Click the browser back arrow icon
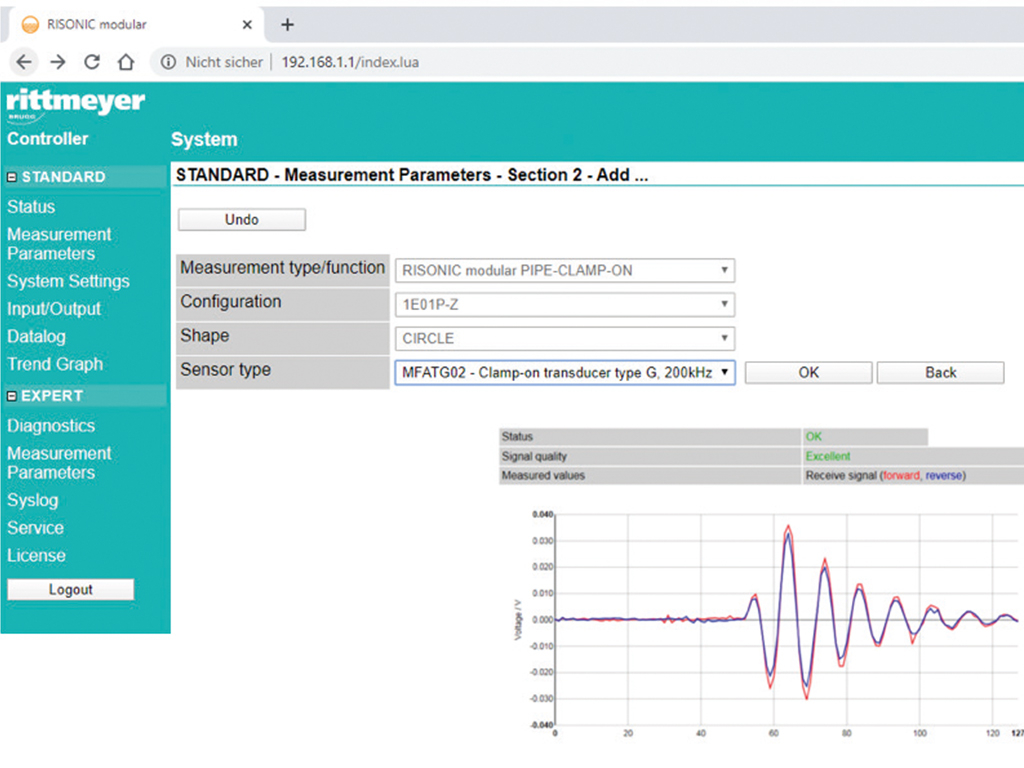Image resolution: width=1024 pixels, height=768 pixels. [x=24, y=62]
